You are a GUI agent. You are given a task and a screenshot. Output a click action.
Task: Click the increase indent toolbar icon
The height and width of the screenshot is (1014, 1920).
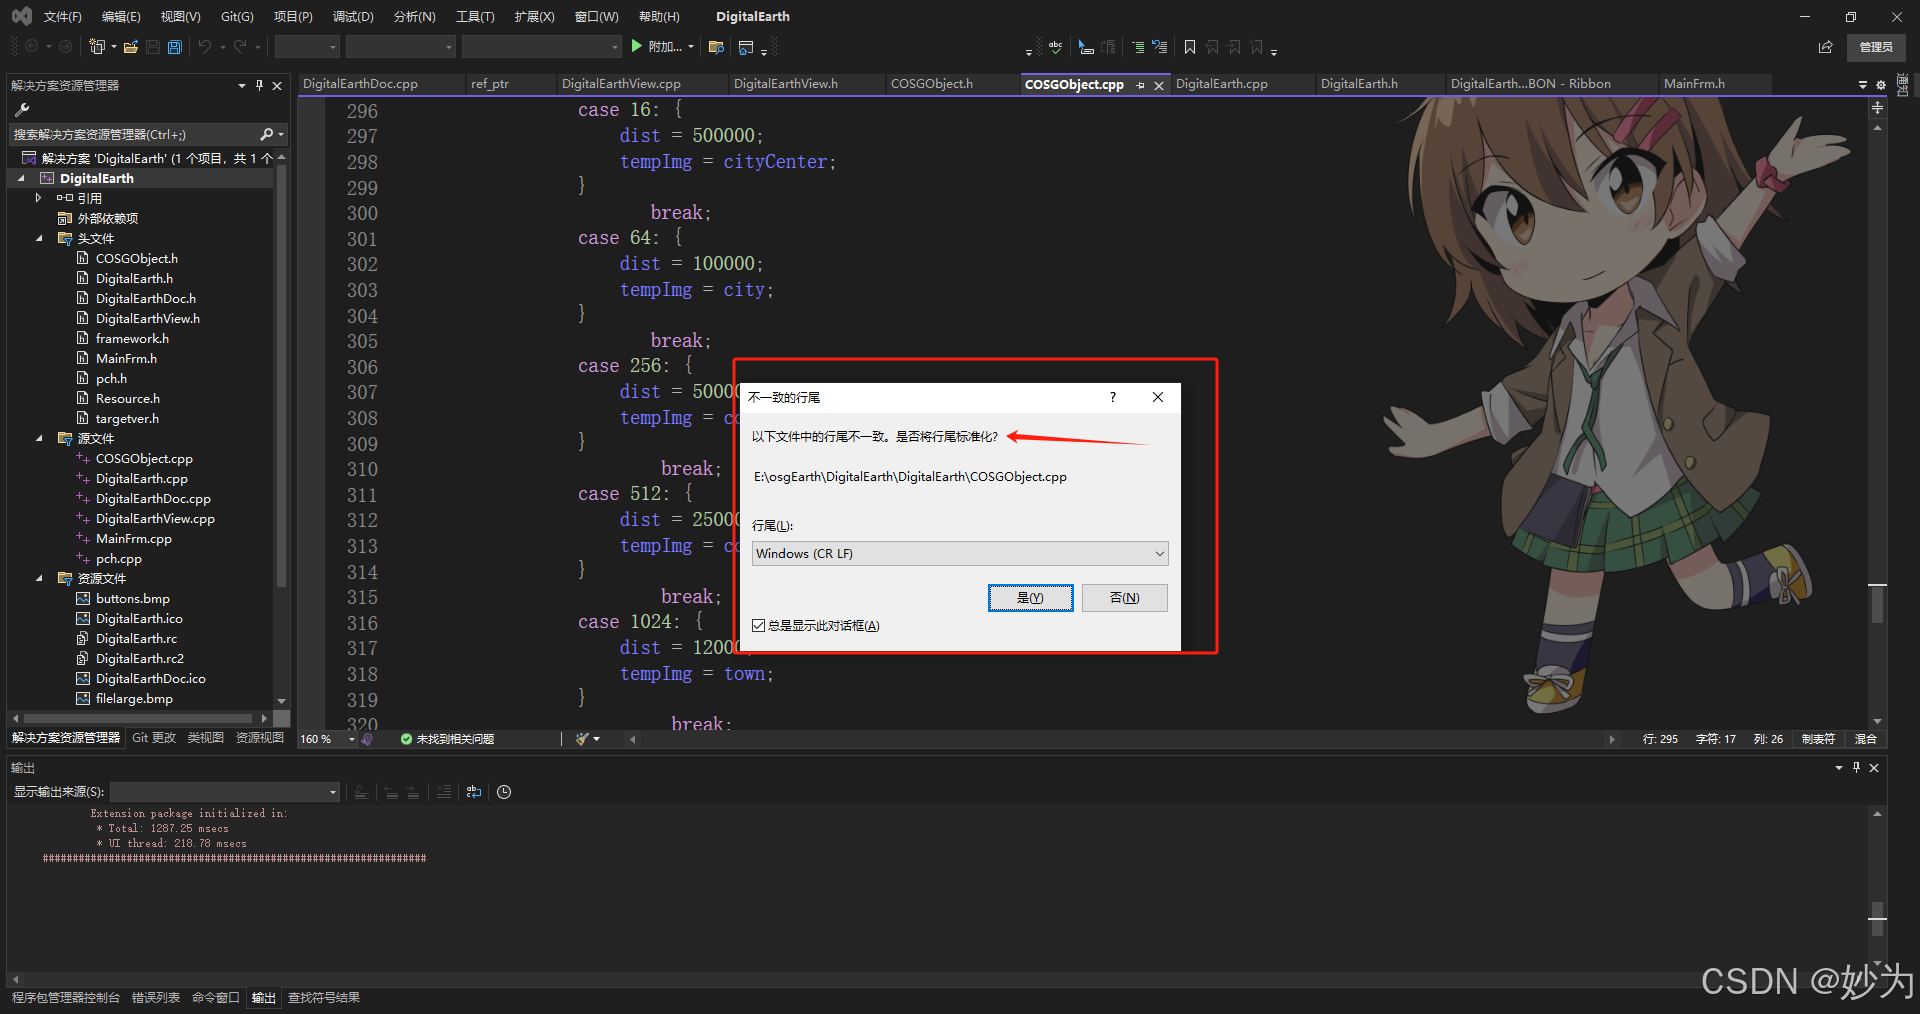tap(1138, 47)
